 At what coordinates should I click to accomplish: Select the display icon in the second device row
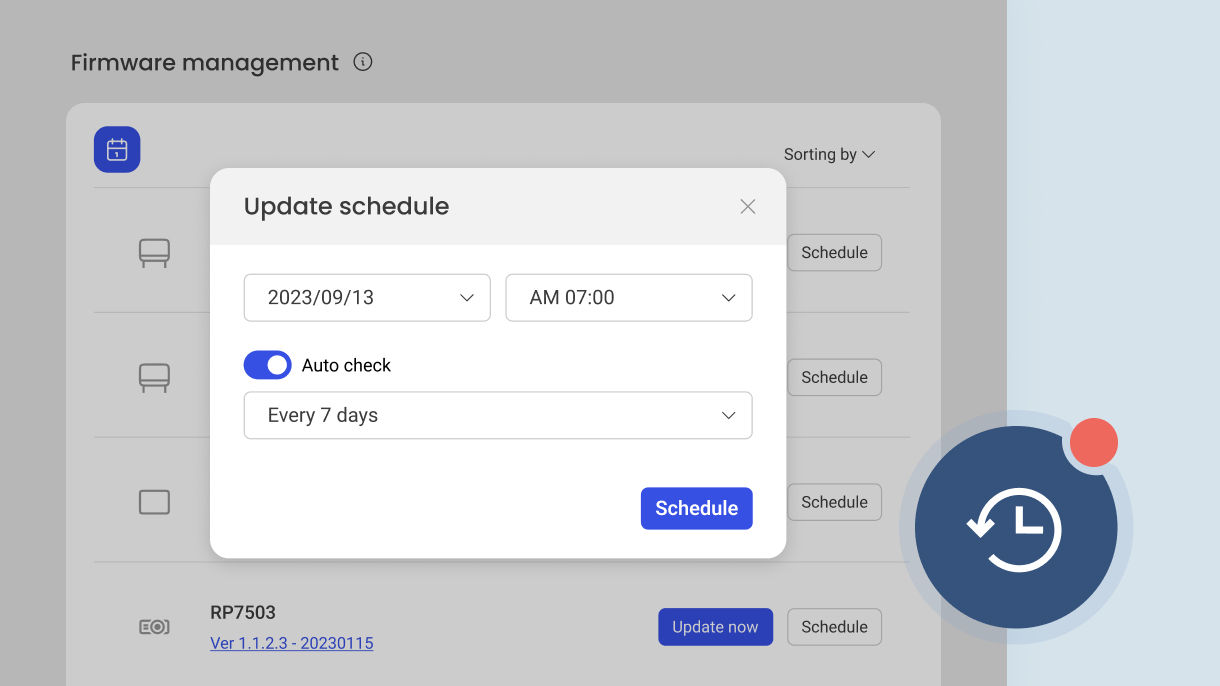point(154,377)
